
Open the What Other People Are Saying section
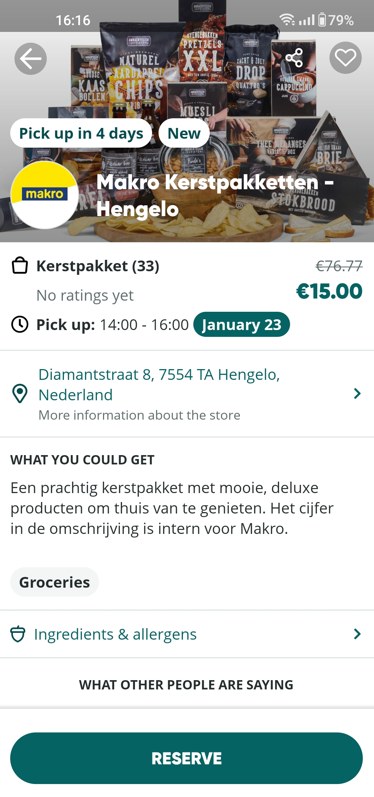click(186, 685)
